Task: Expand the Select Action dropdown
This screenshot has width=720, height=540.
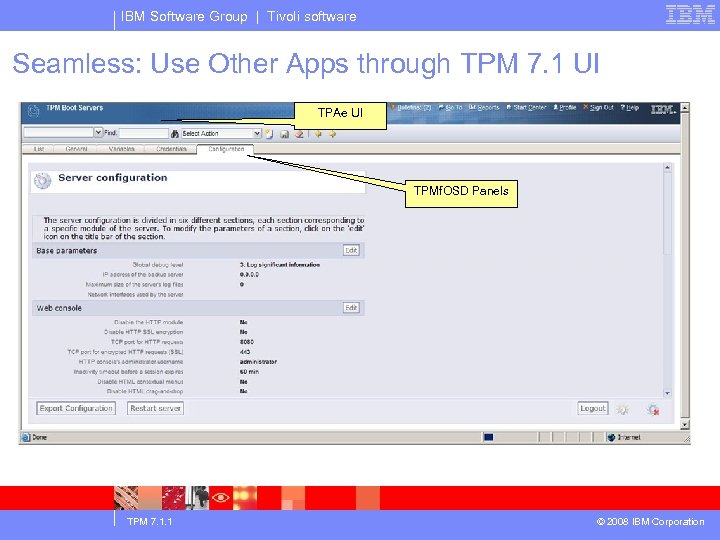Action: (257, 133)
